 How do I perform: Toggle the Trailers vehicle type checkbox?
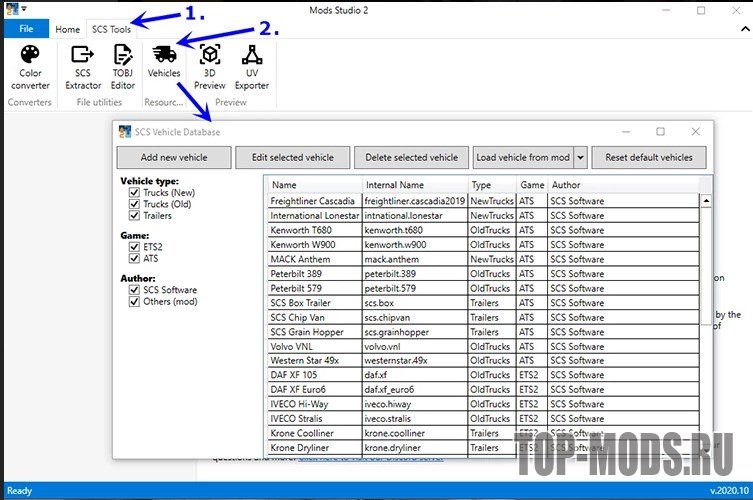(x=135, y=215)
